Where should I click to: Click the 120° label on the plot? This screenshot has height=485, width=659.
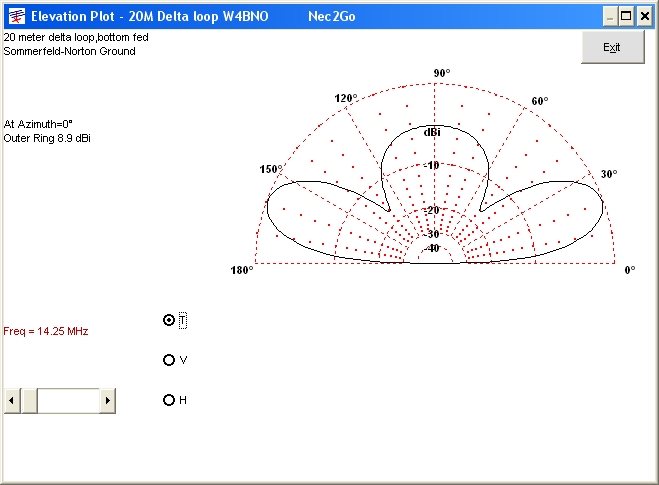[345, 98]
